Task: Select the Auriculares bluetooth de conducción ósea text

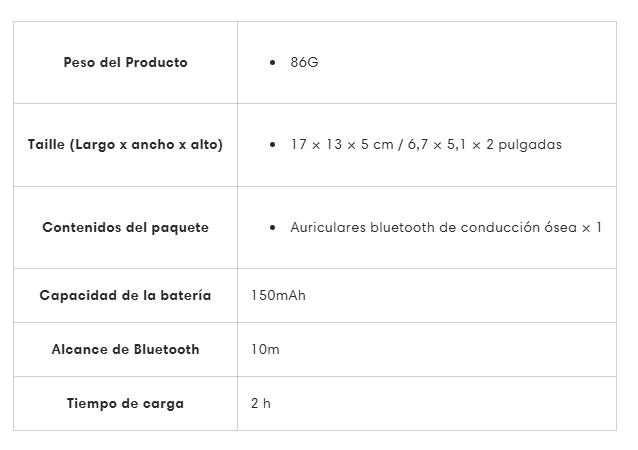Action: [434, 227]
